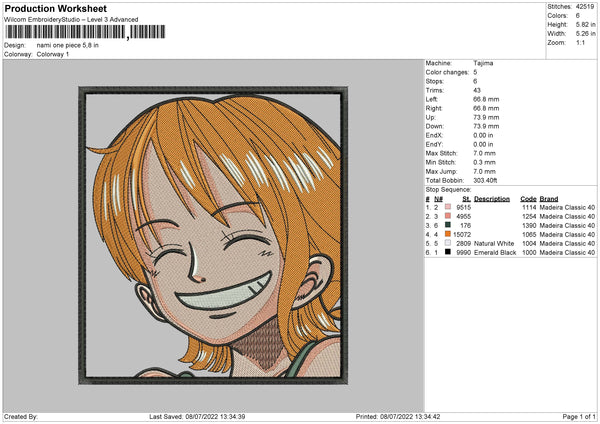Select the Natural White color swatch
The image size is (600, 424).
448,243
